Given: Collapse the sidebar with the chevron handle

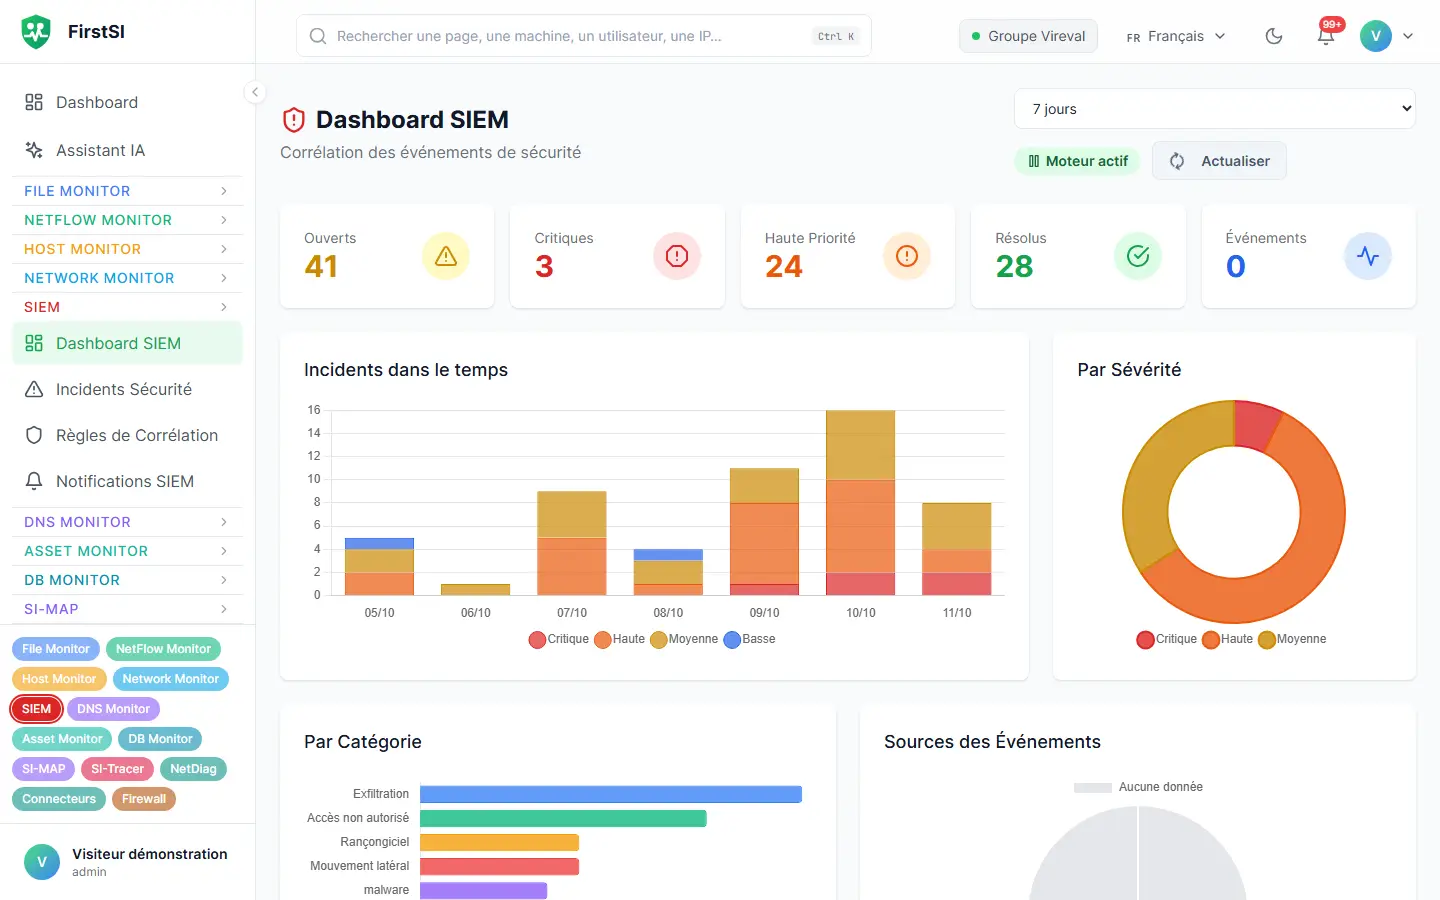Looking at the screenshot, I should 255,92.
